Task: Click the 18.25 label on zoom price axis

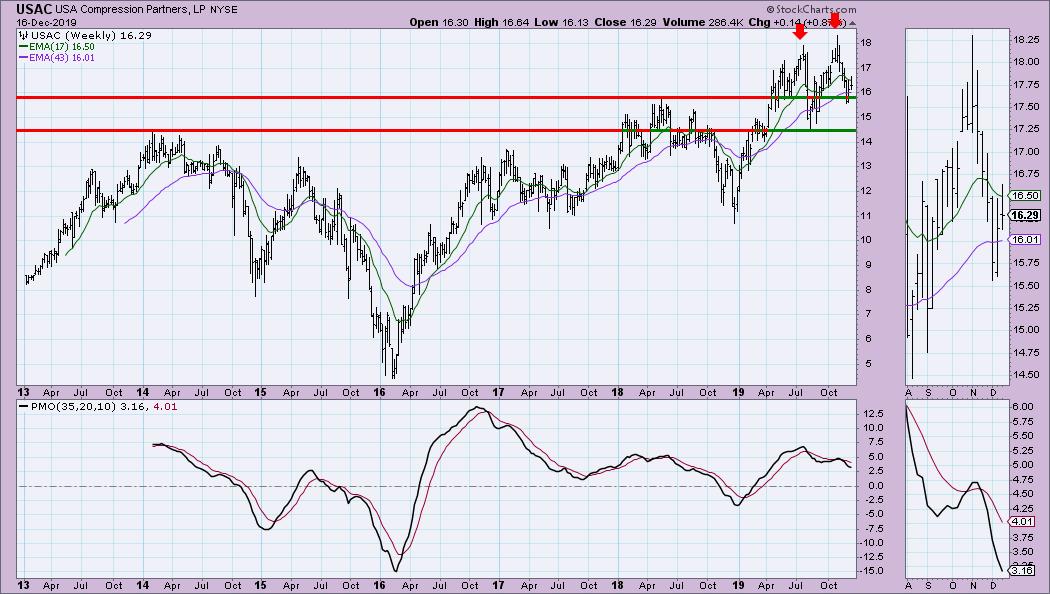Action: [x=1027, y=40]
